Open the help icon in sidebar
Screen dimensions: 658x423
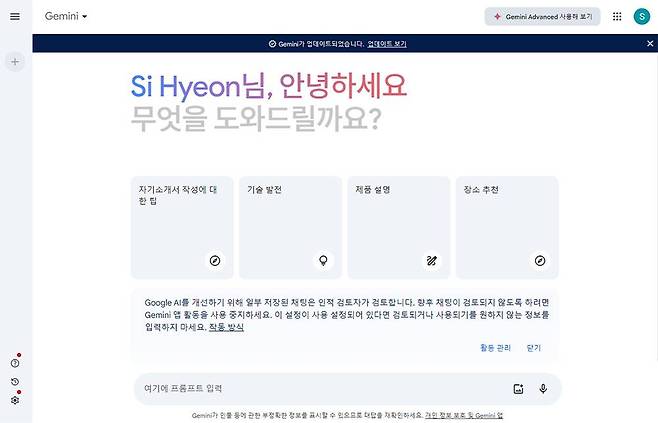click(15, 363)
